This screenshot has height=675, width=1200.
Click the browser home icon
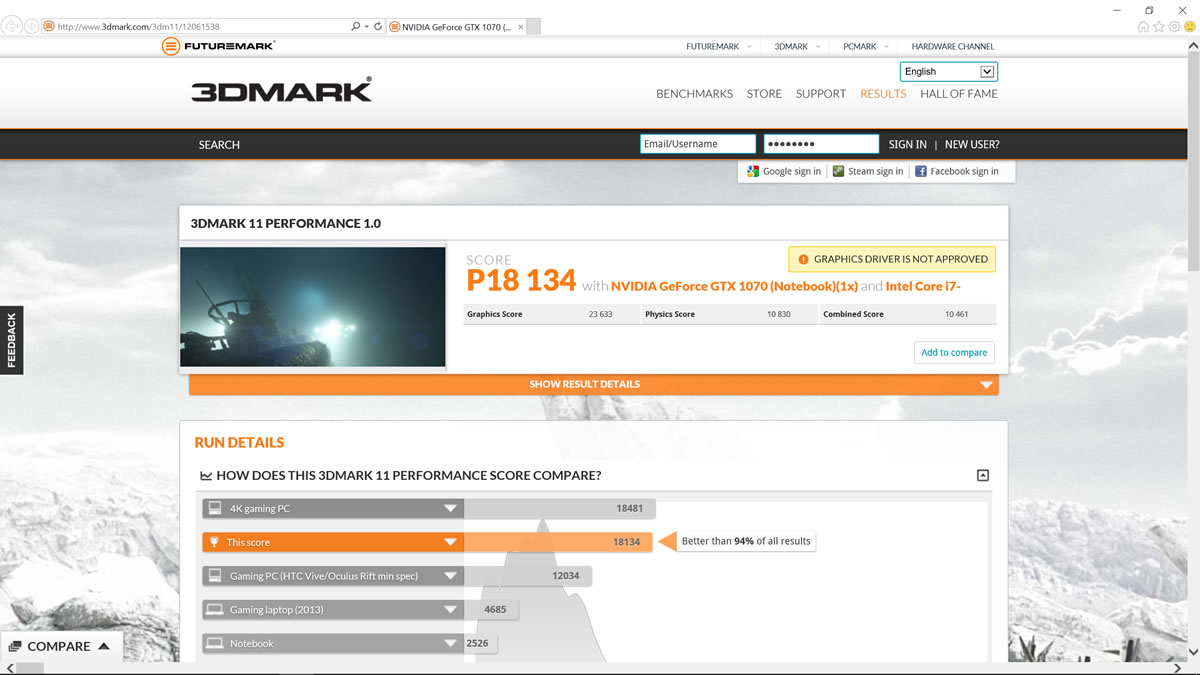point(1143,27)
